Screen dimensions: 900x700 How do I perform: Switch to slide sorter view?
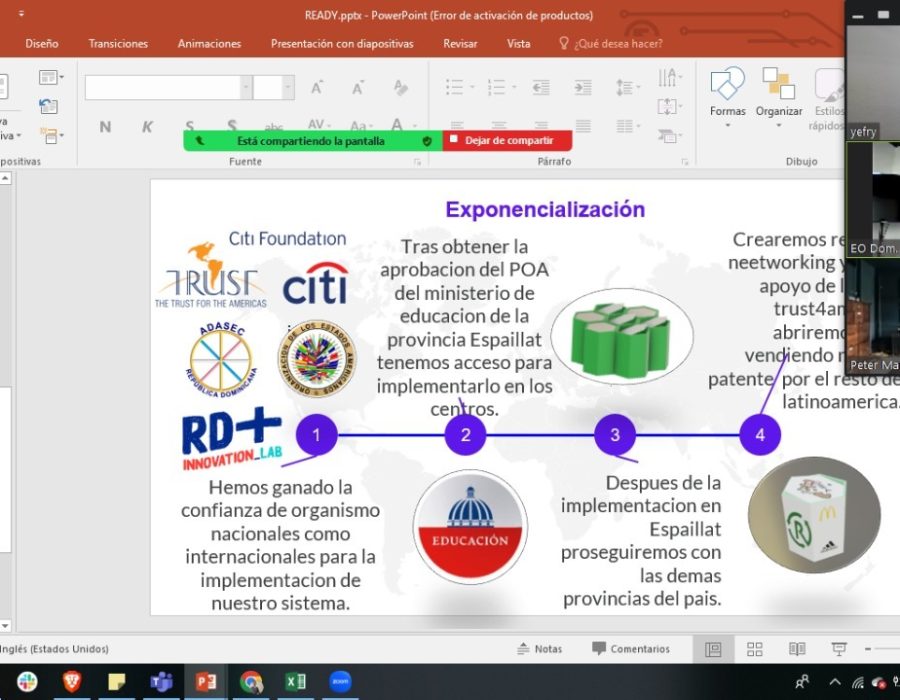[755, 648]
